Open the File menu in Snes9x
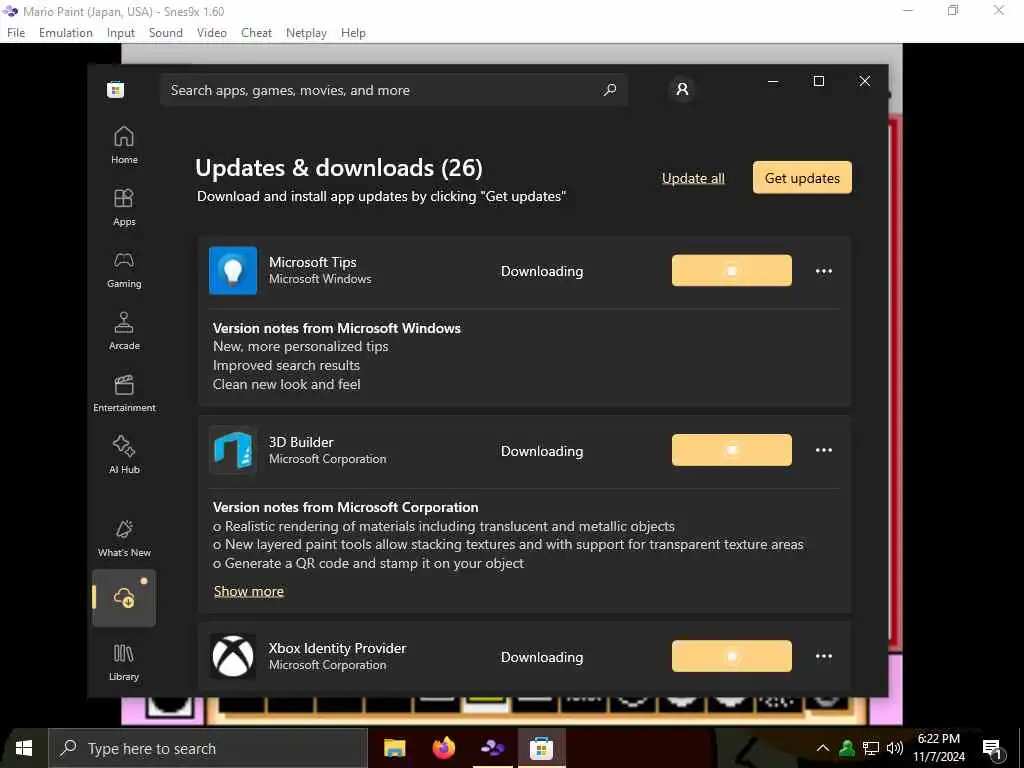The width and height of the screenshot is (1024, 768). [16, 33]
